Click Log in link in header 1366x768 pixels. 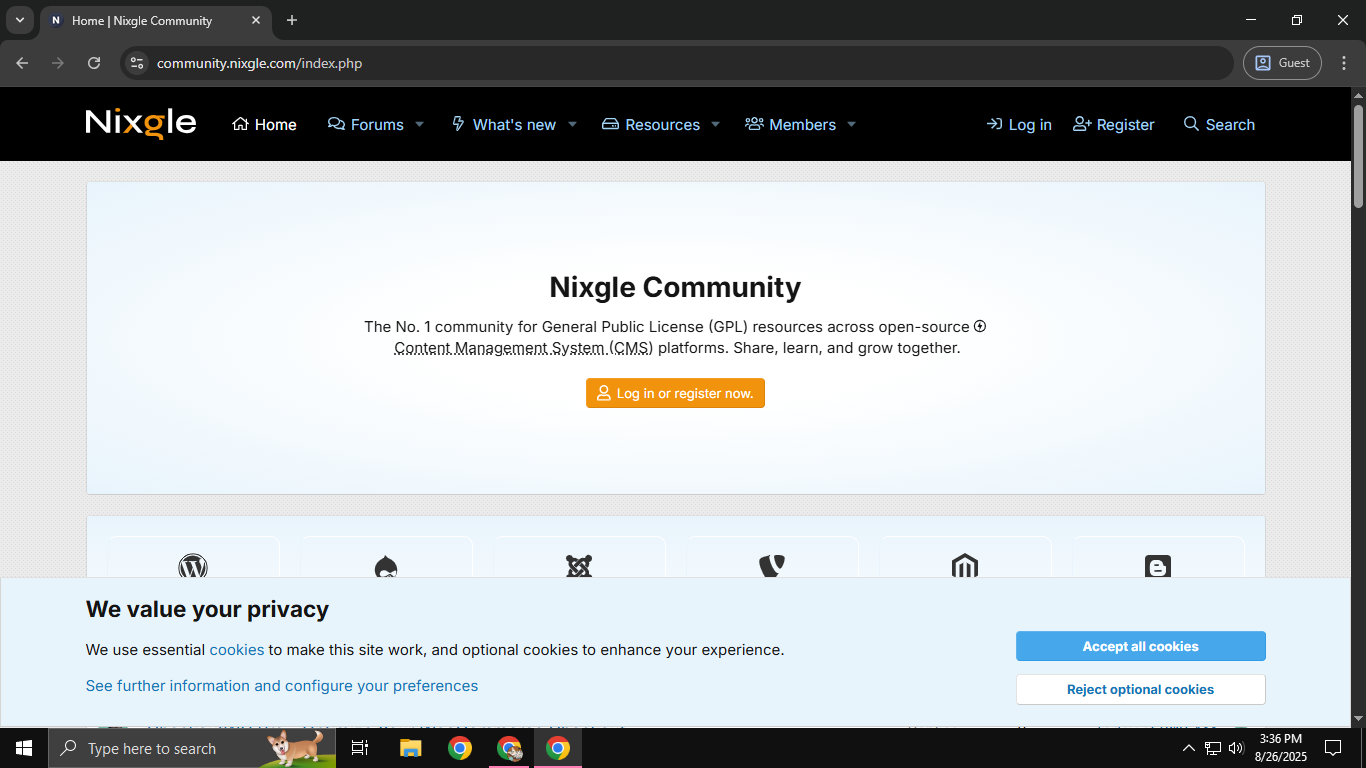tap(1019, 124)
